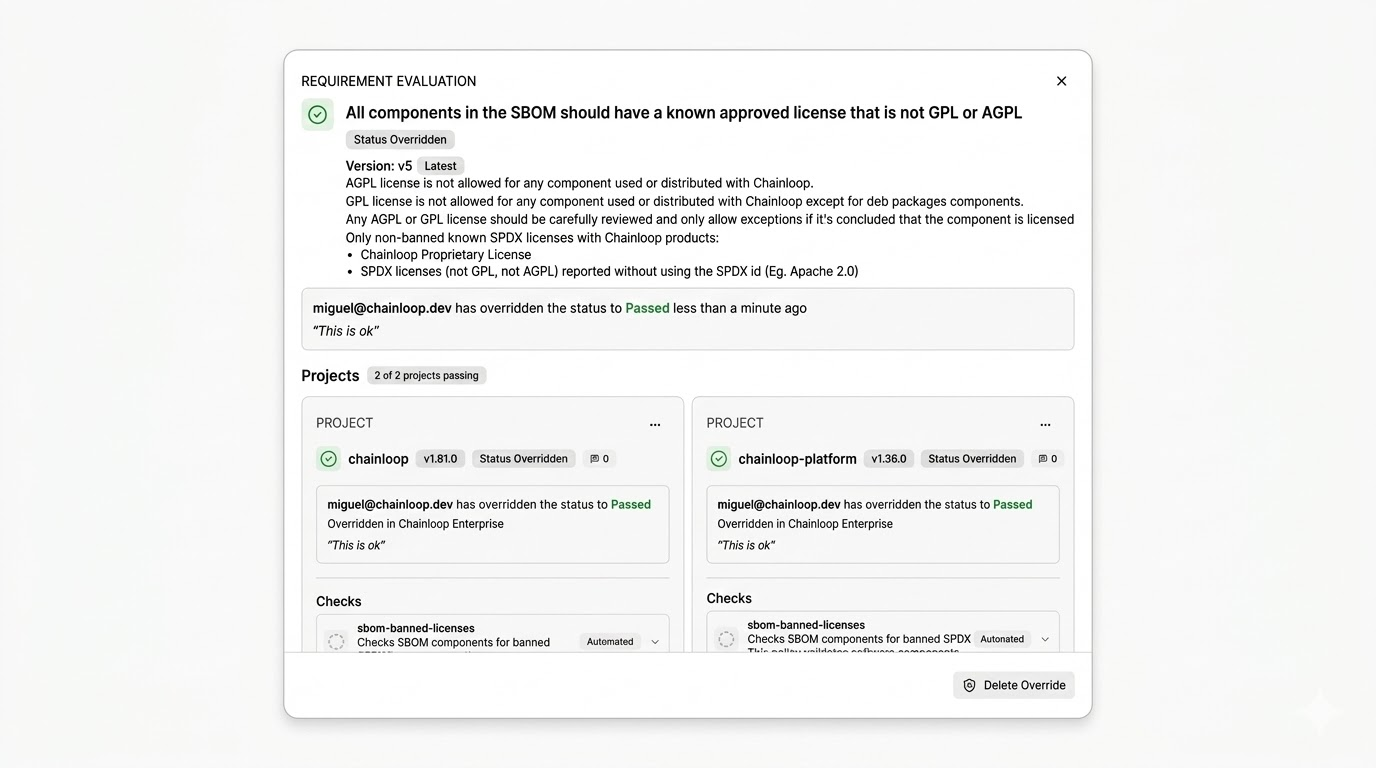Screen dimensions: 1376x768
Task: Switch to the Latest version tag
Action: (440, 165)
